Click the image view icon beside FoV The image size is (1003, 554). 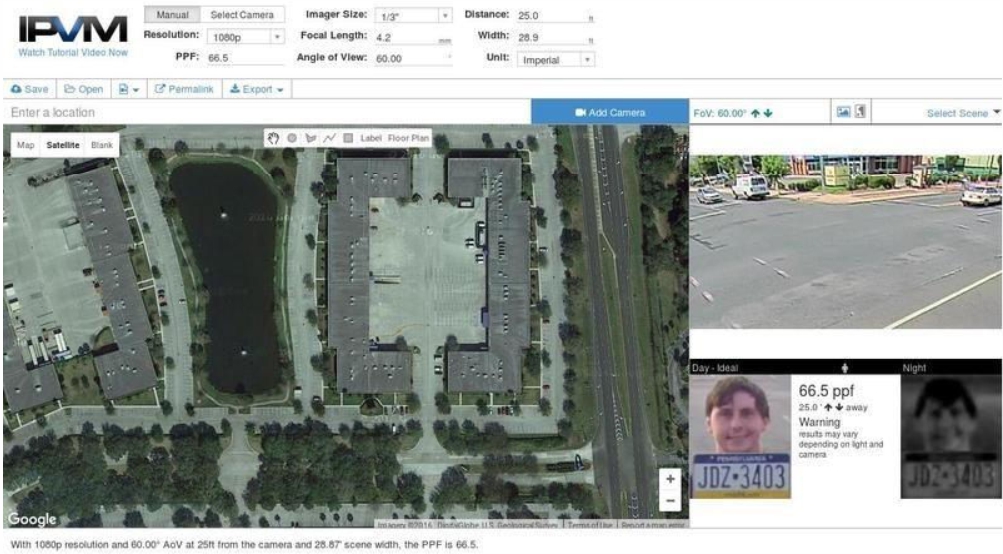coord(843,112)
